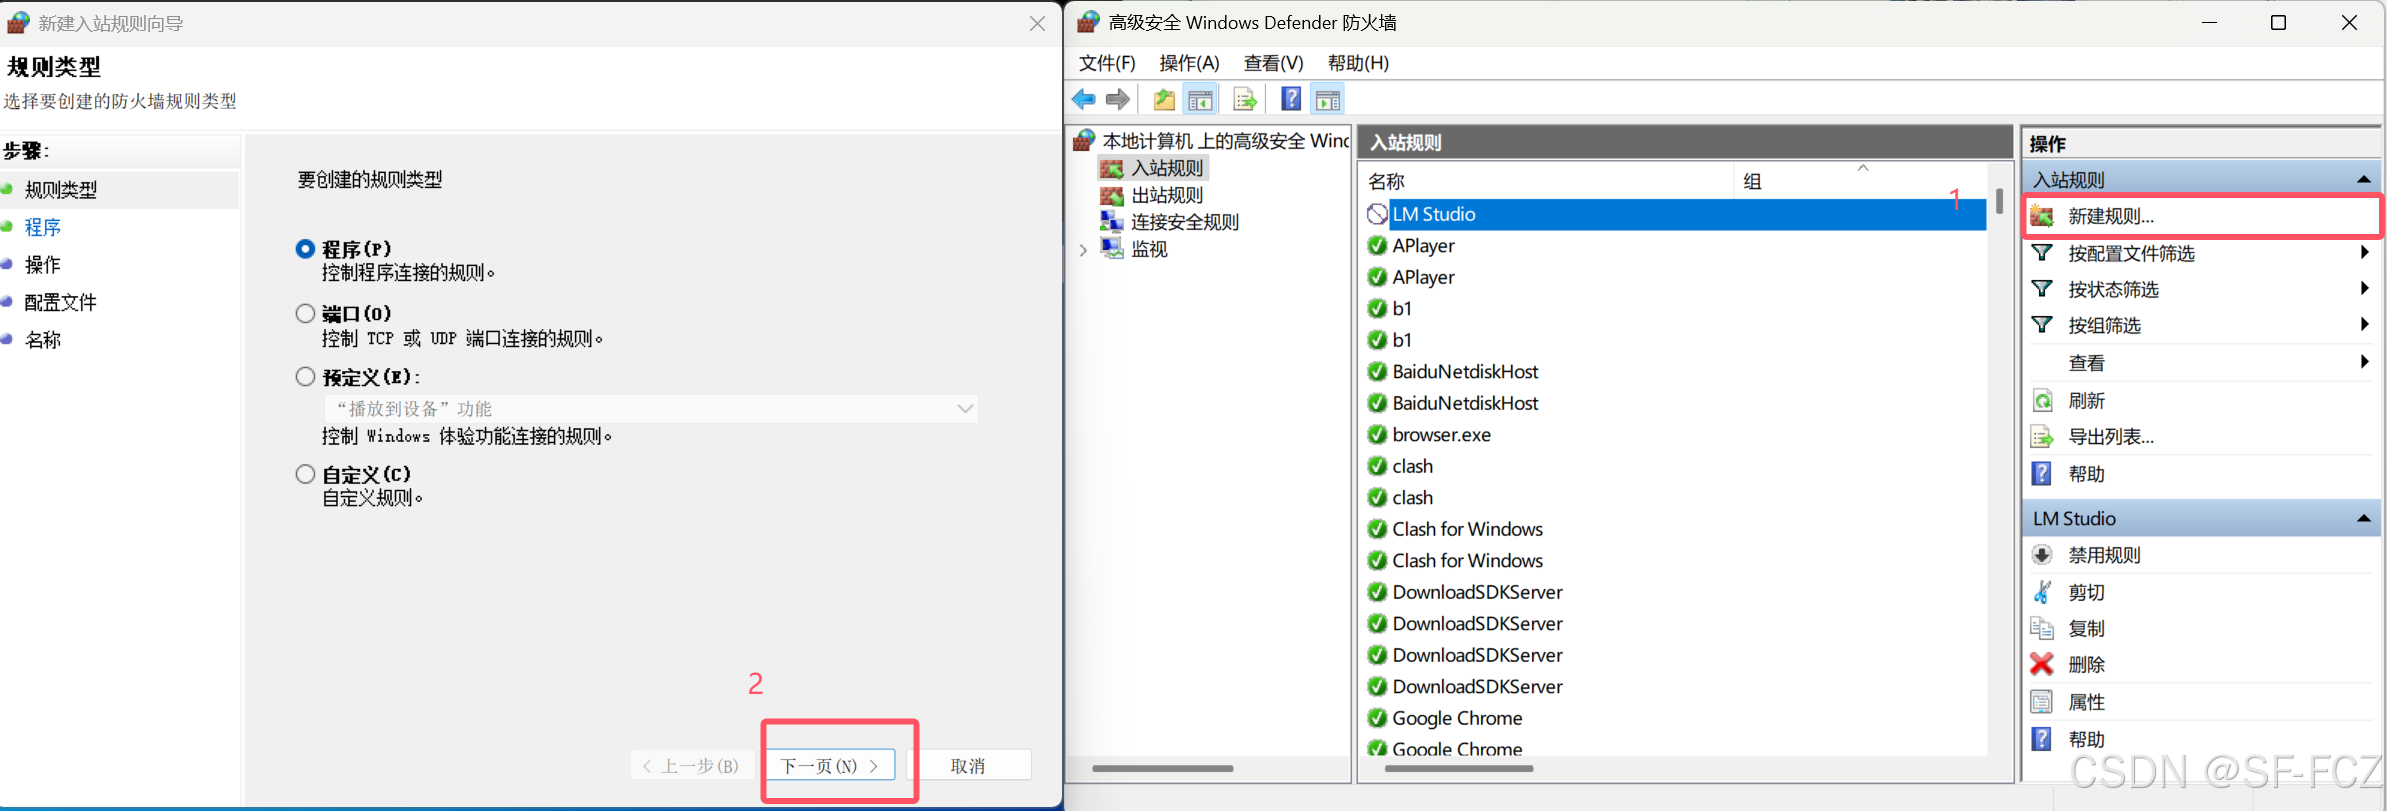Click the blue Help toolbar icon
Viewport: 2387px width, 811px height.
click(x=1291, y=99)
